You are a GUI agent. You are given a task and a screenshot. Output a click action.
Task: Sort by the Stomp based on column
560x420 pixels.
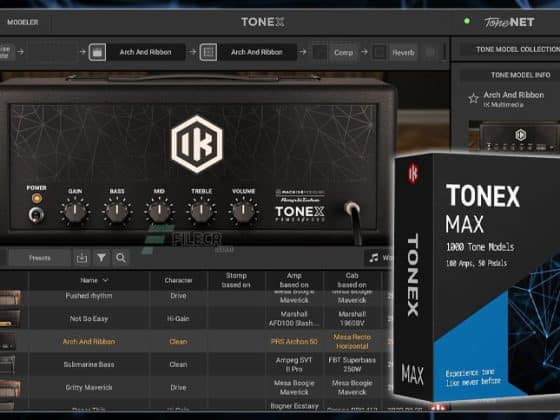click(x=236, y=280)
